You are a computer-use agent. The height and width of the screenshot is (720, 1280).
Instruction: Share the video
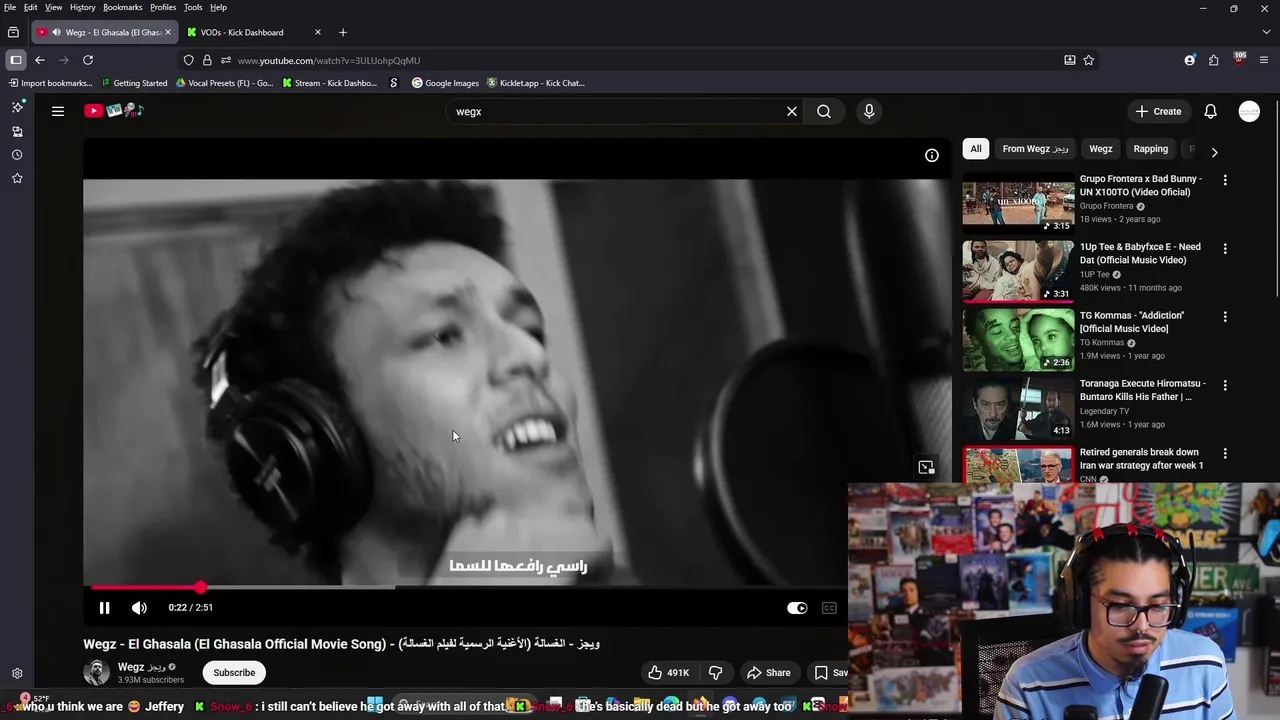[x=769, y=672]
